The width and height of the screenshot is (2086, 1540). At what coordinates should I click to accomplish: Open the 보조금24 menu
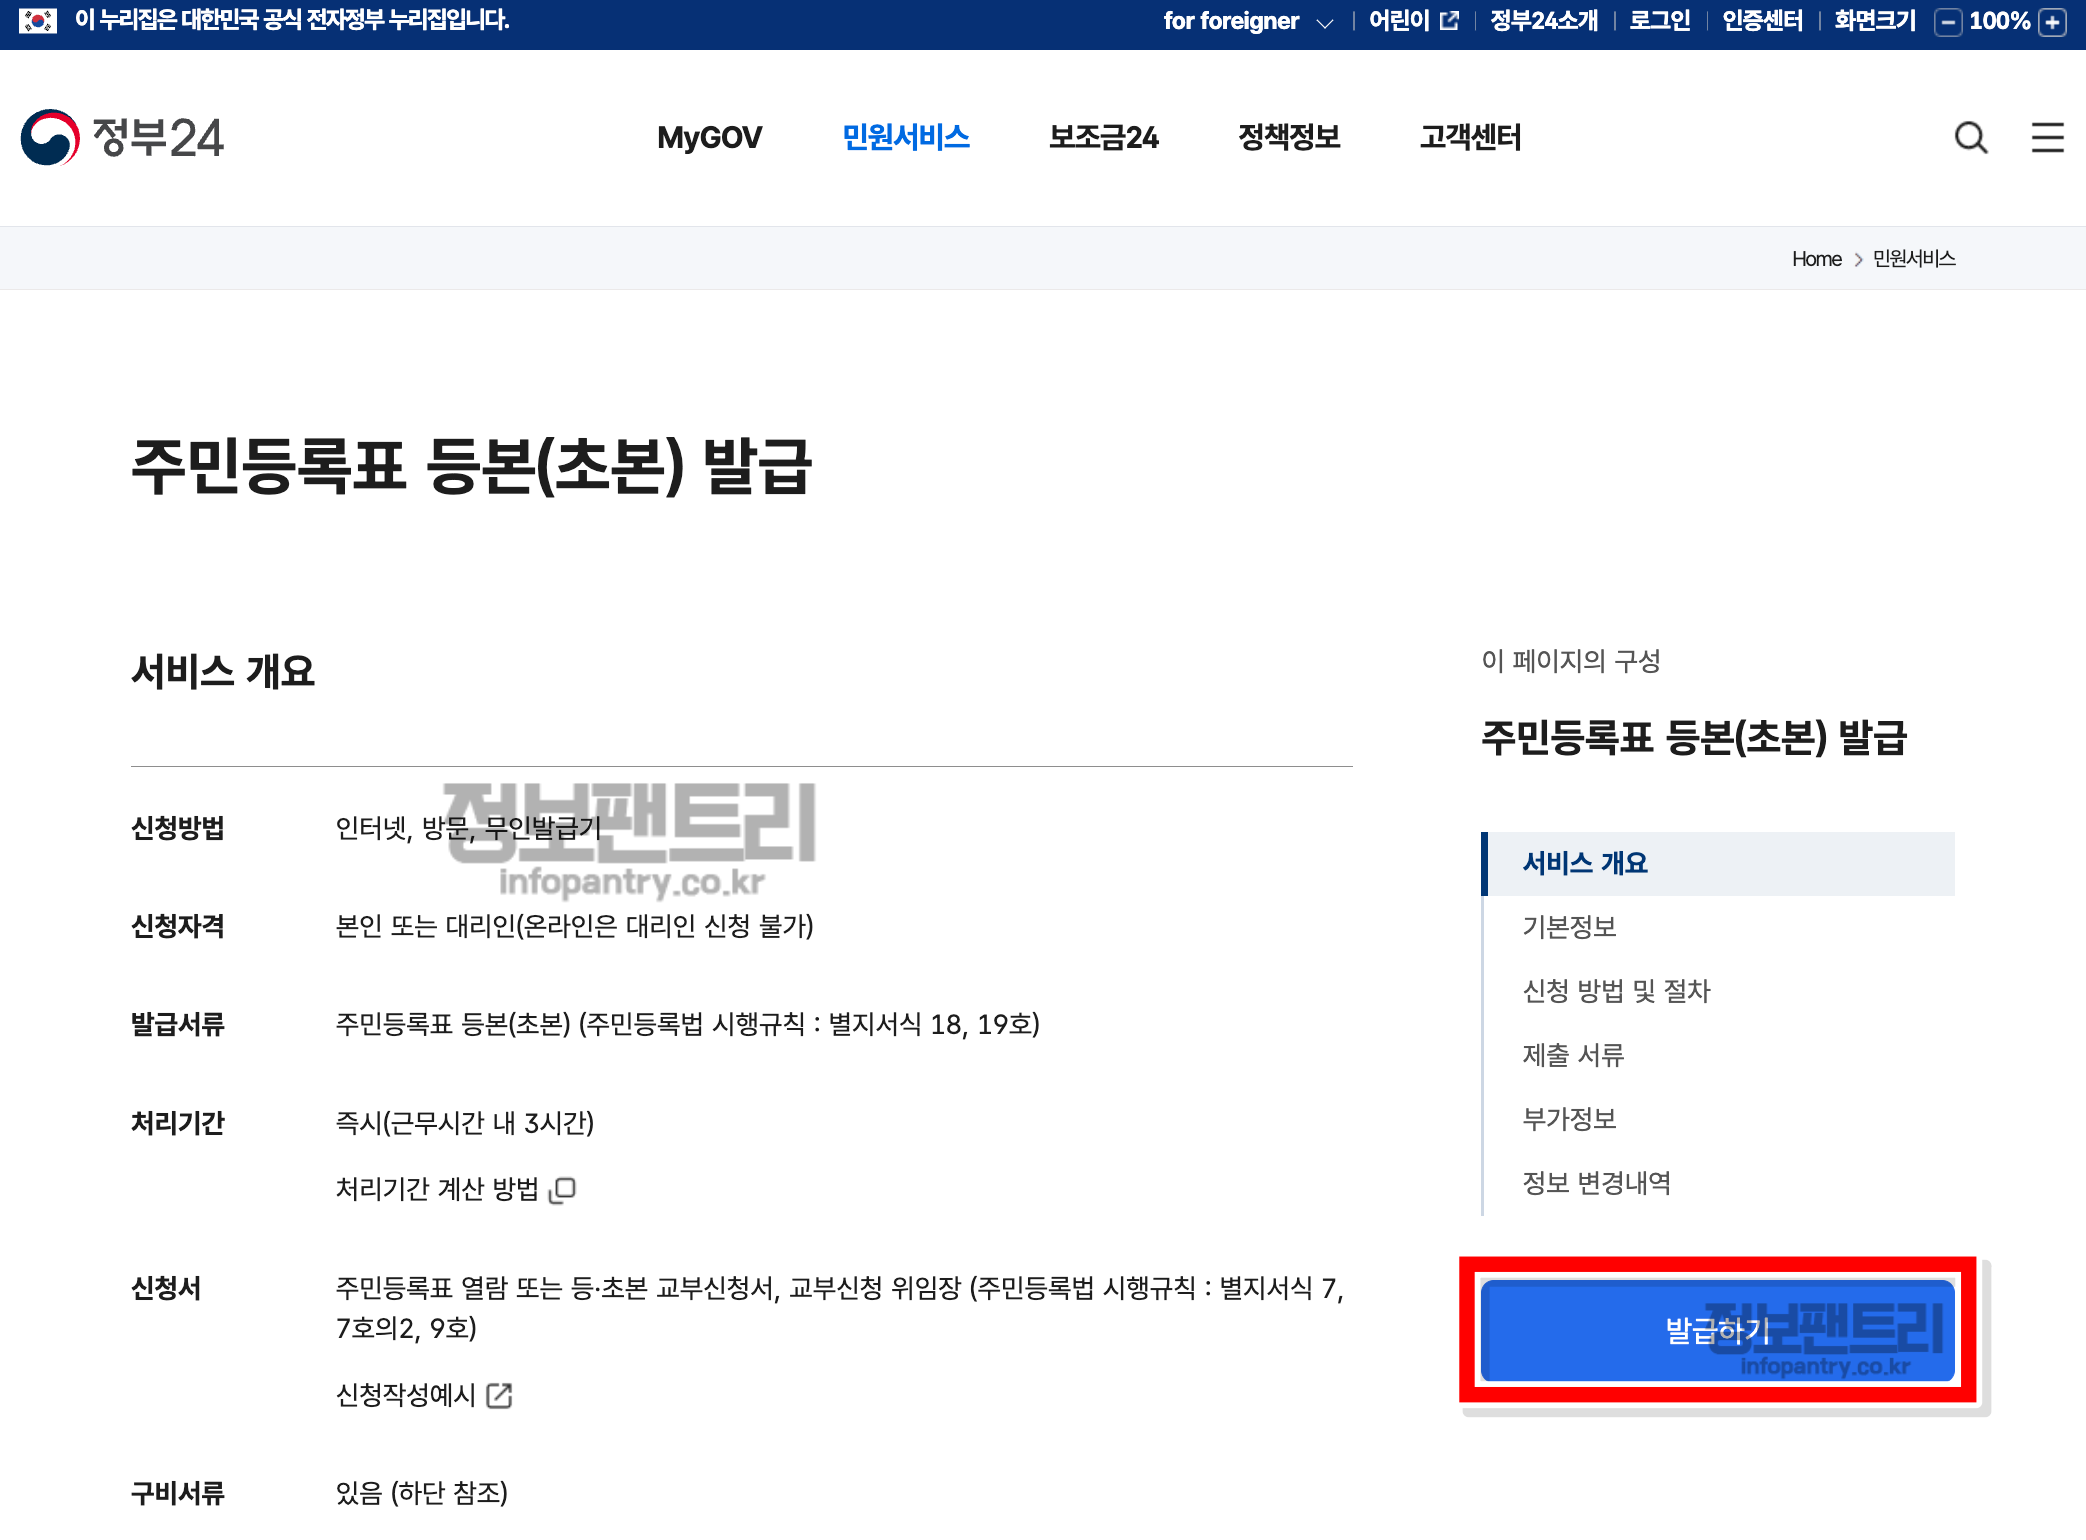click(x=1103, y=137)
